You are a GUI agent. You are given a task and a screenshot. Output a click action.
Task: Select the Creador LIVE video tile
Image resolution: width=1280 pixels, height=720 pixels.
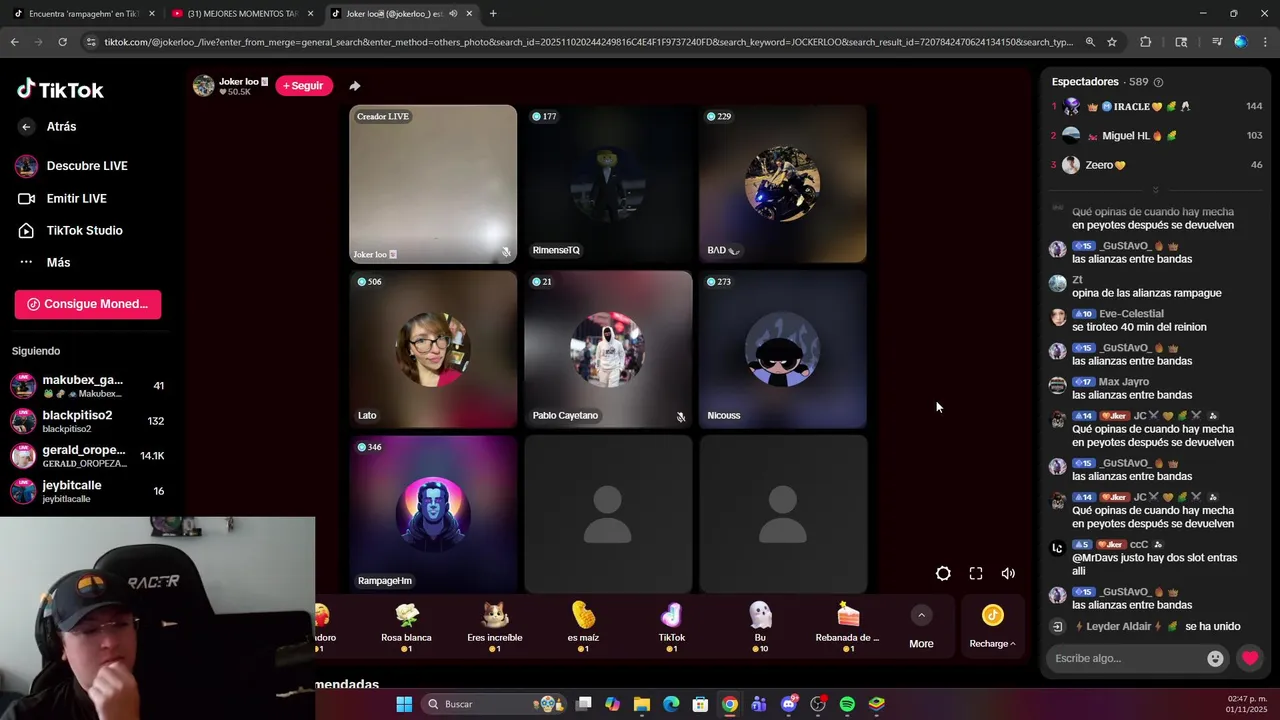pyautogui.click(x=433, y=184)
